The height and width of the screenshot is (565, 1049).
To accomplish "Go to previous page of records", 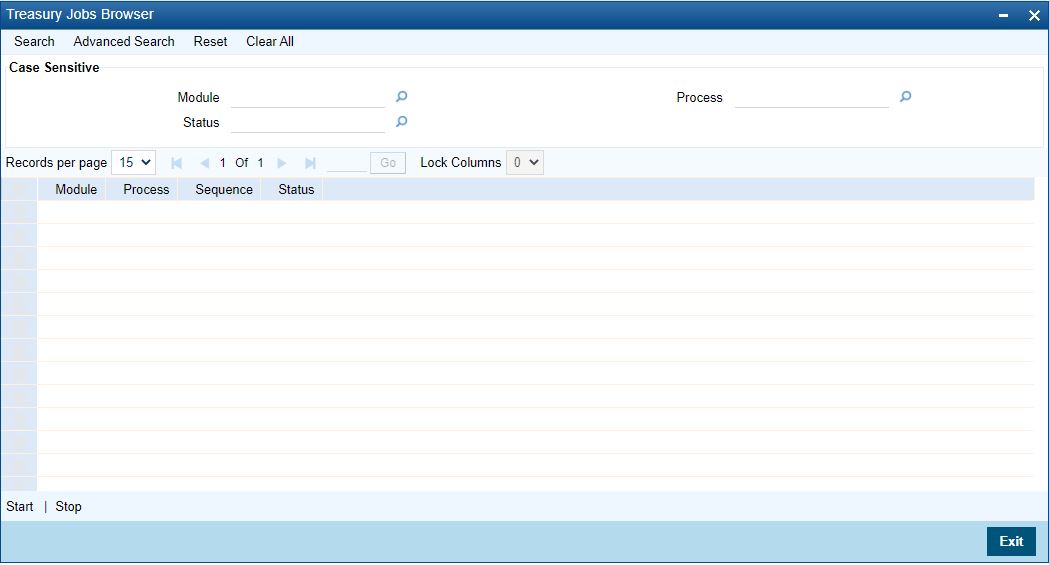I will [x=204, y=162].
